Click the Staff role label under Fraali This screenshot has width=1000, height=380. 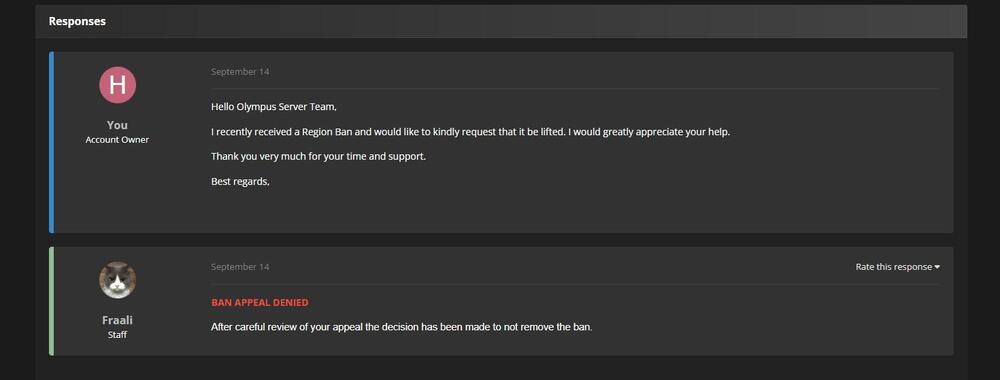[117, 334]
